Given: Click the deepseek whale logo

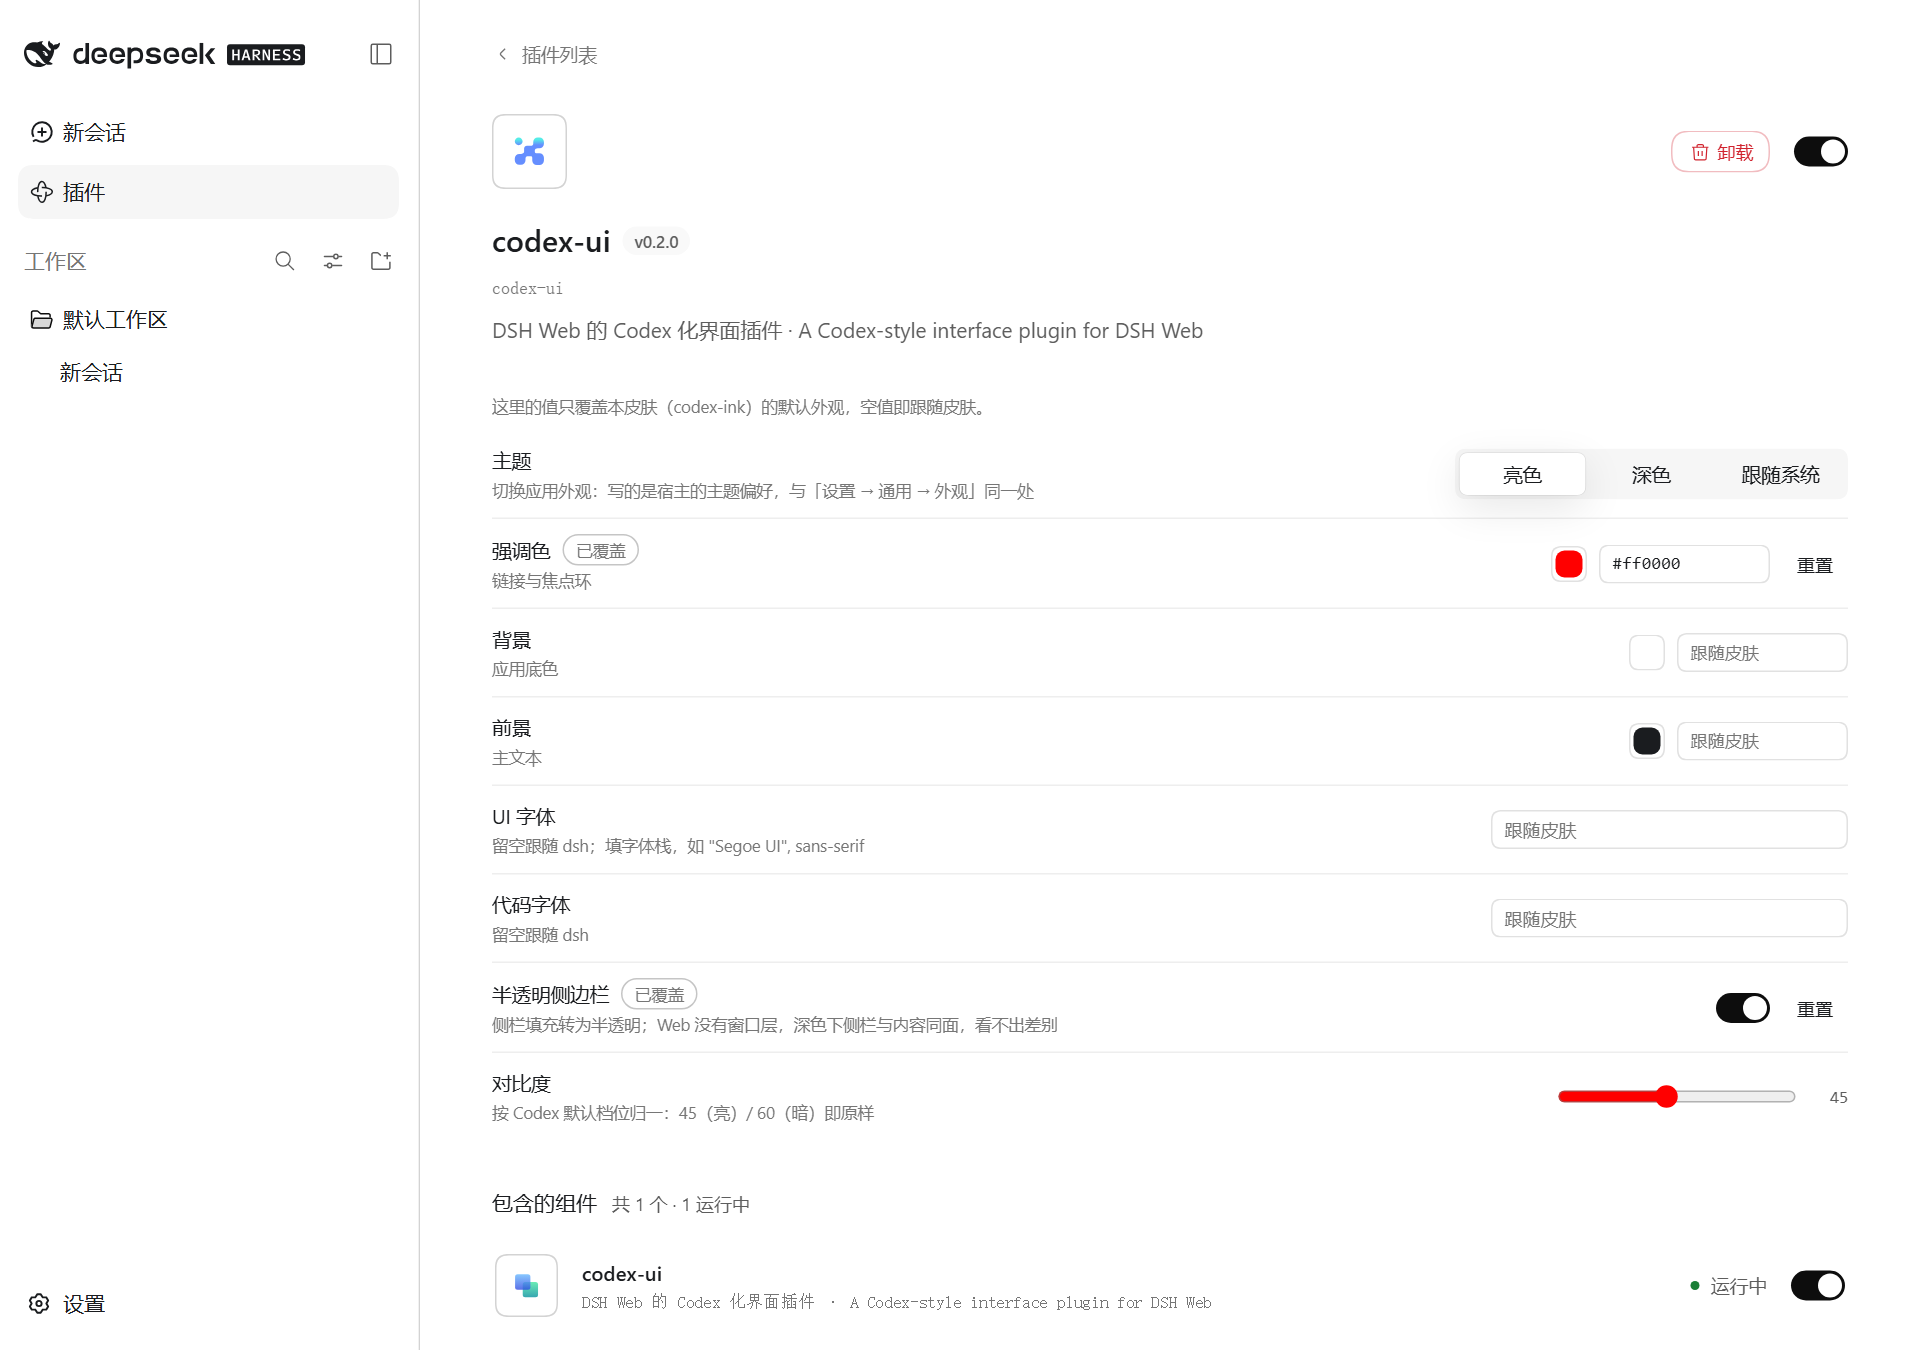Looking at the screenshot, I should [x=42, y=54].
